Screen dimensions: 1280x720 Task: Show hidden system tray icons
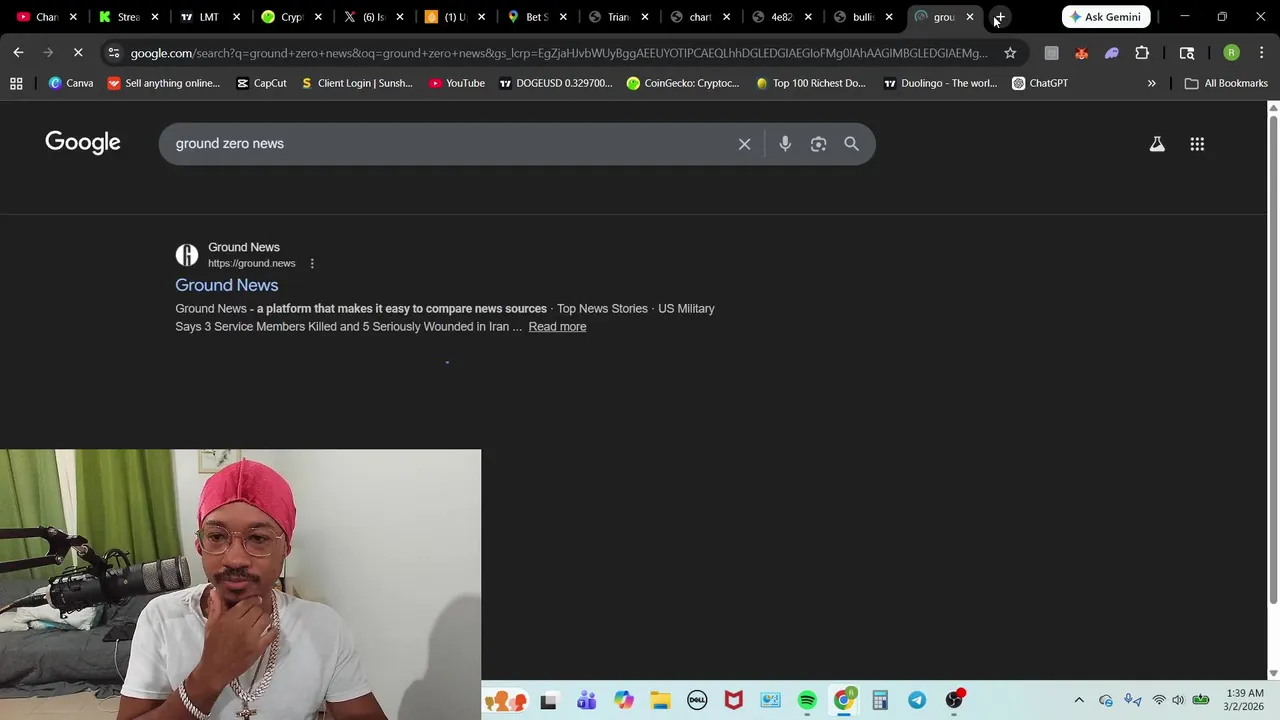tap(1079, 700)
